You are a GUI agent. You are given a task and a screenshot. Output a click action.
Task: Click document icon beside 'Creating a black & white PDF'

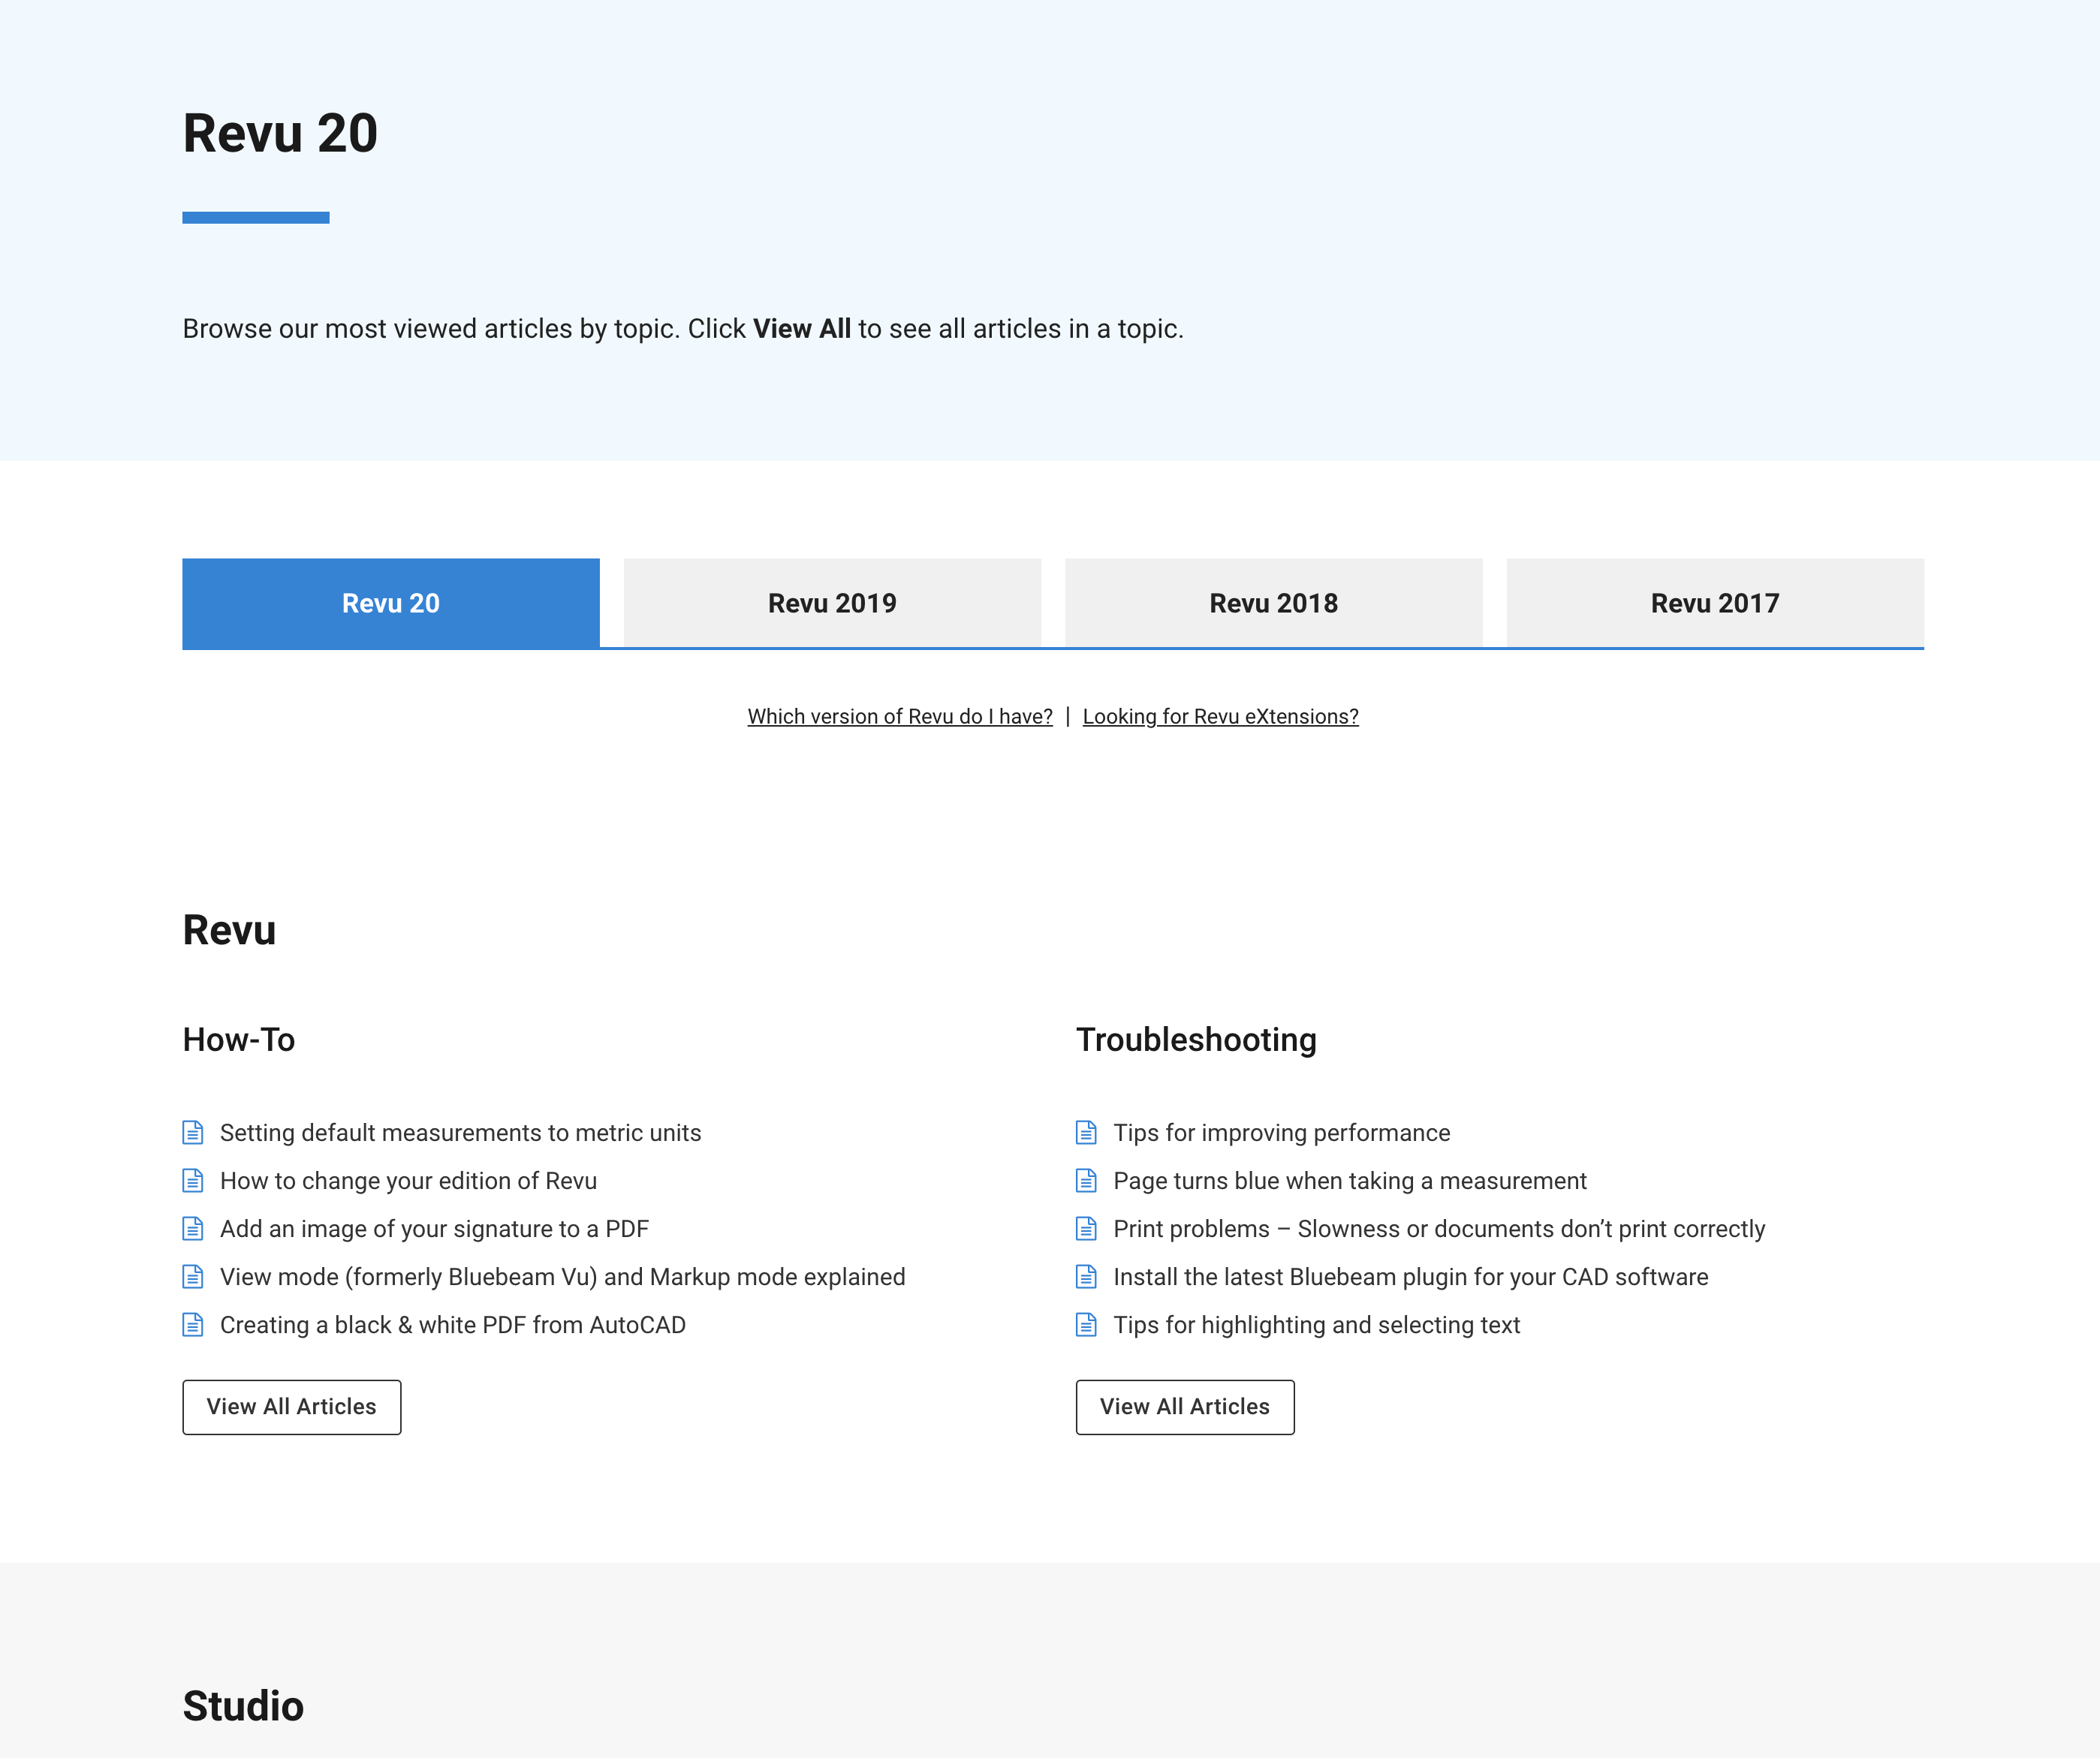click(x=193, y=1324)
